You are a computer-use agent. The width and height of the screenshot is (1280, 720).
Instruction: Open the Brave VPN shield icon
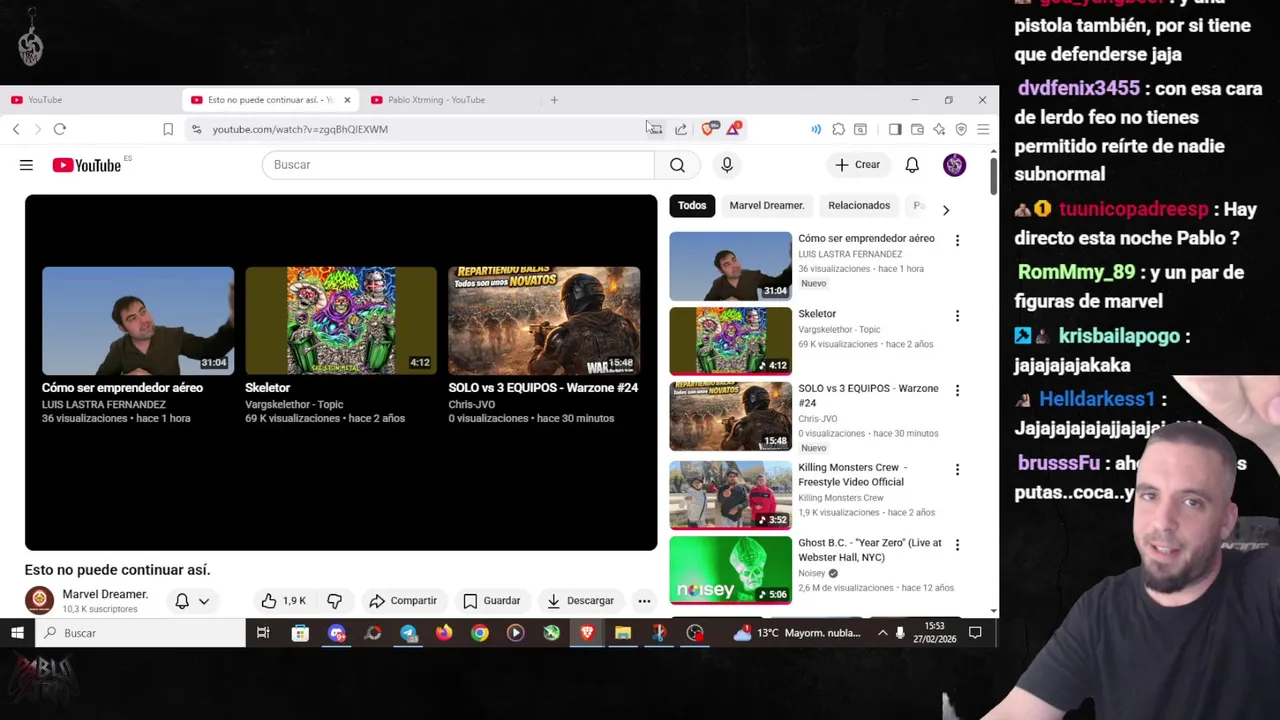tap(961, 129)
